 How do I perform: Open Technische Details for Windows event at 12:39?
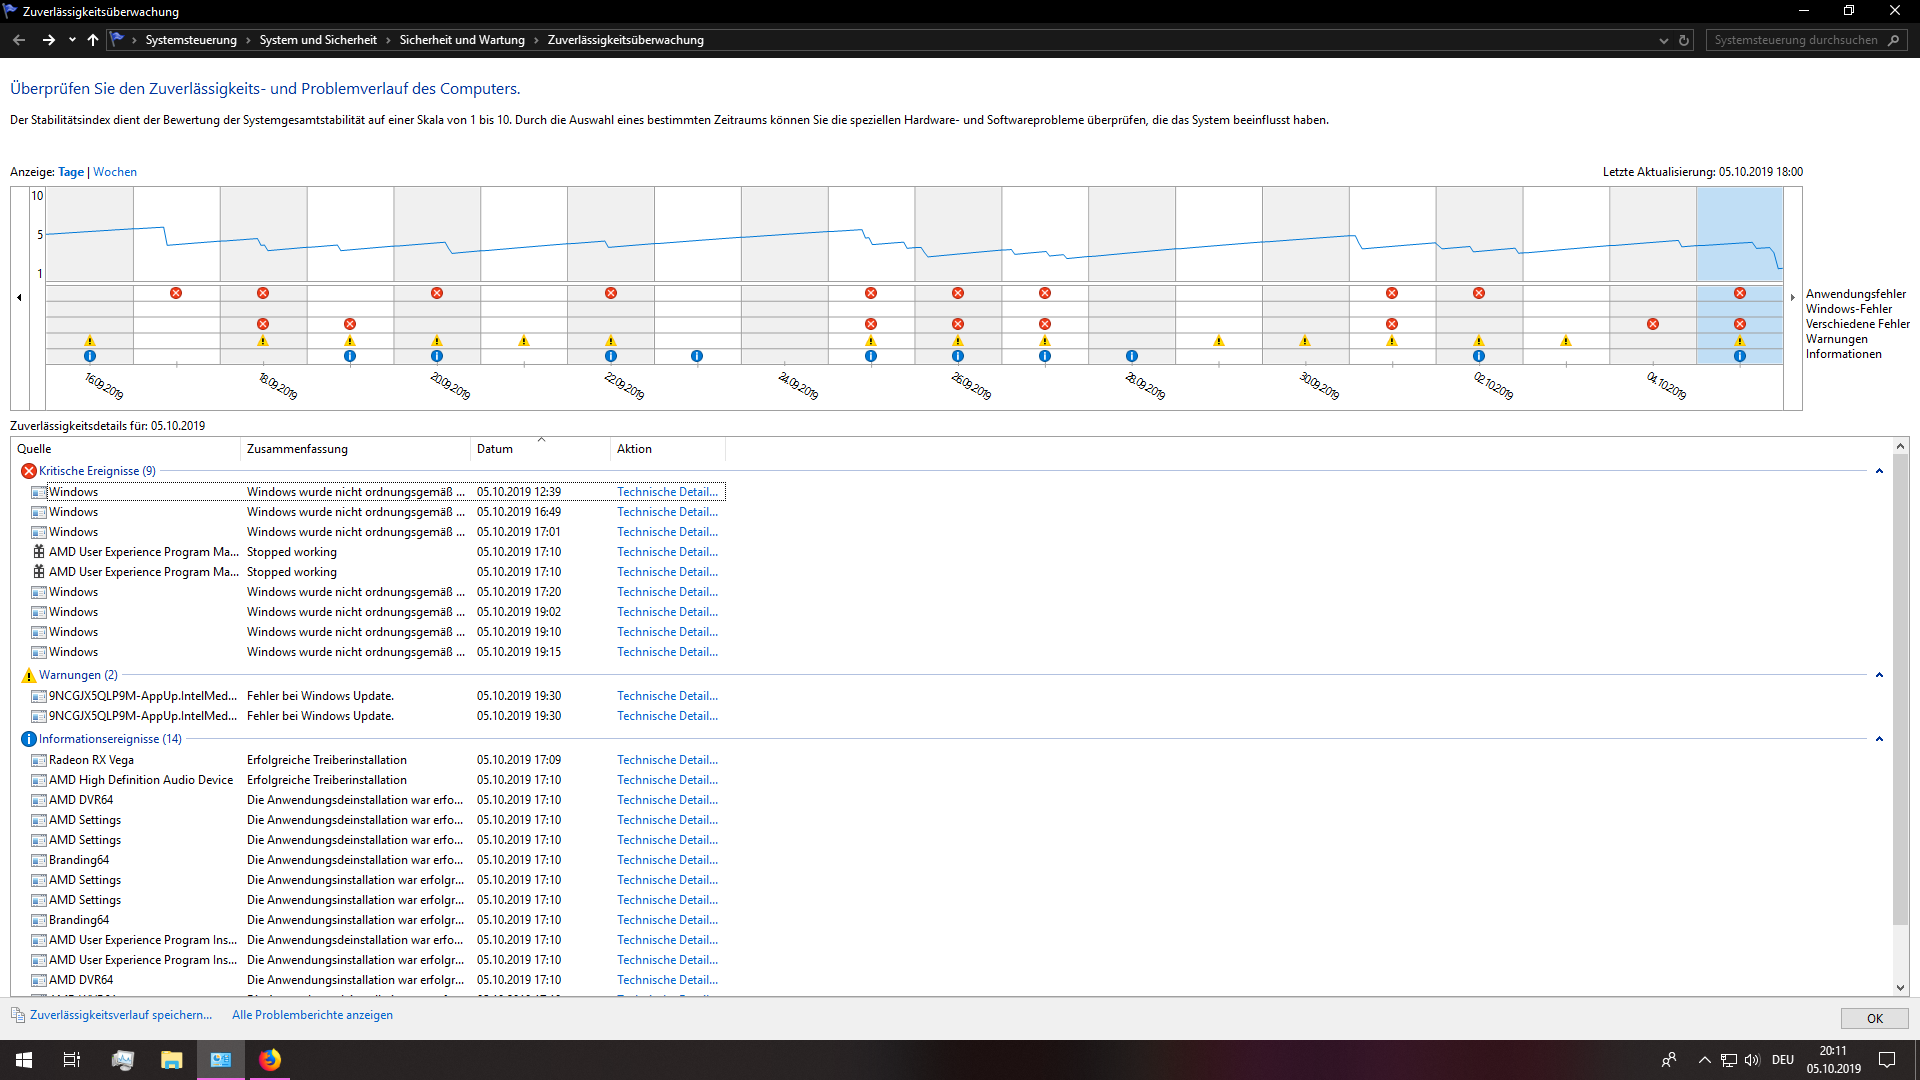coord(667,492)
